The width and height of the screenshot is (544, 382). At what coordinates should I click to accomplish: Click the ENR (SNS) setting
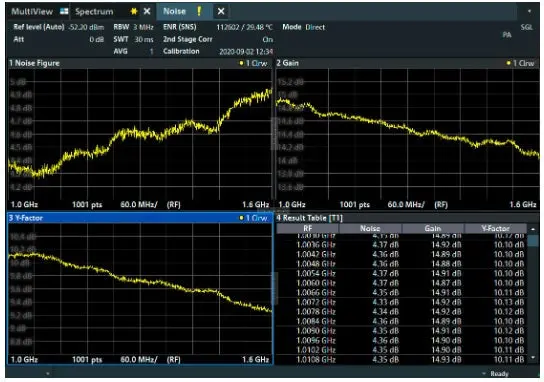218,27
